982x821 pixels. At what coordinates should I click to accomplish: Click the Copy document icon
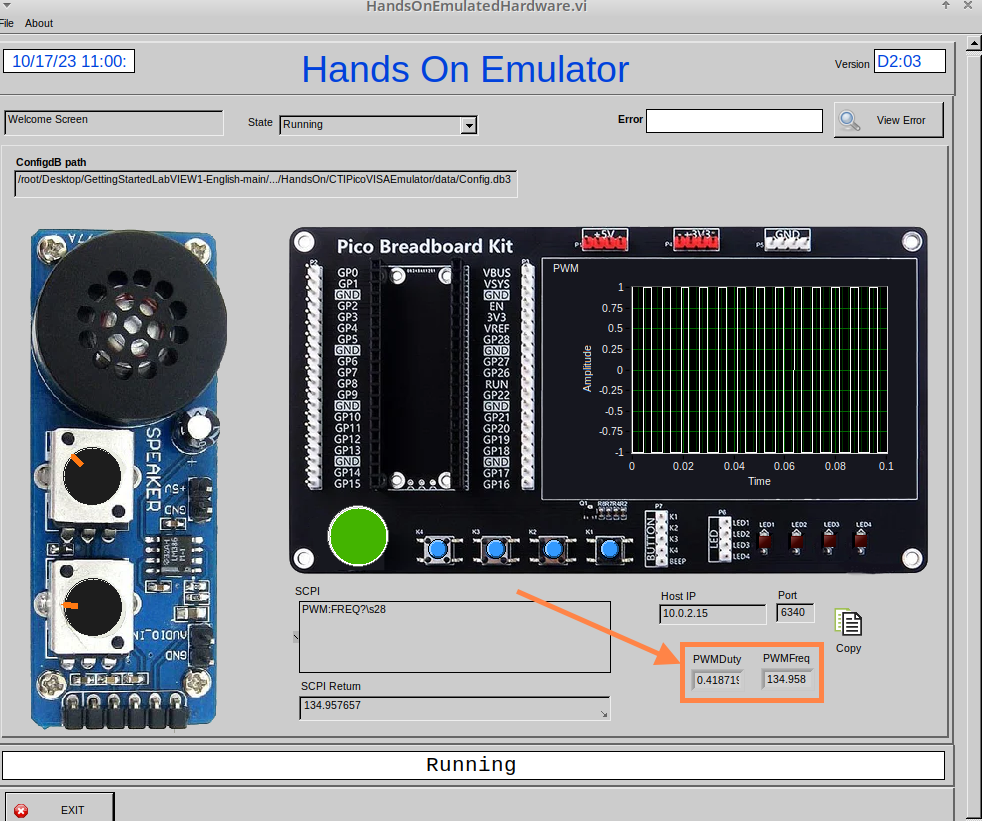pyautogui.click(x=849, y=622)
